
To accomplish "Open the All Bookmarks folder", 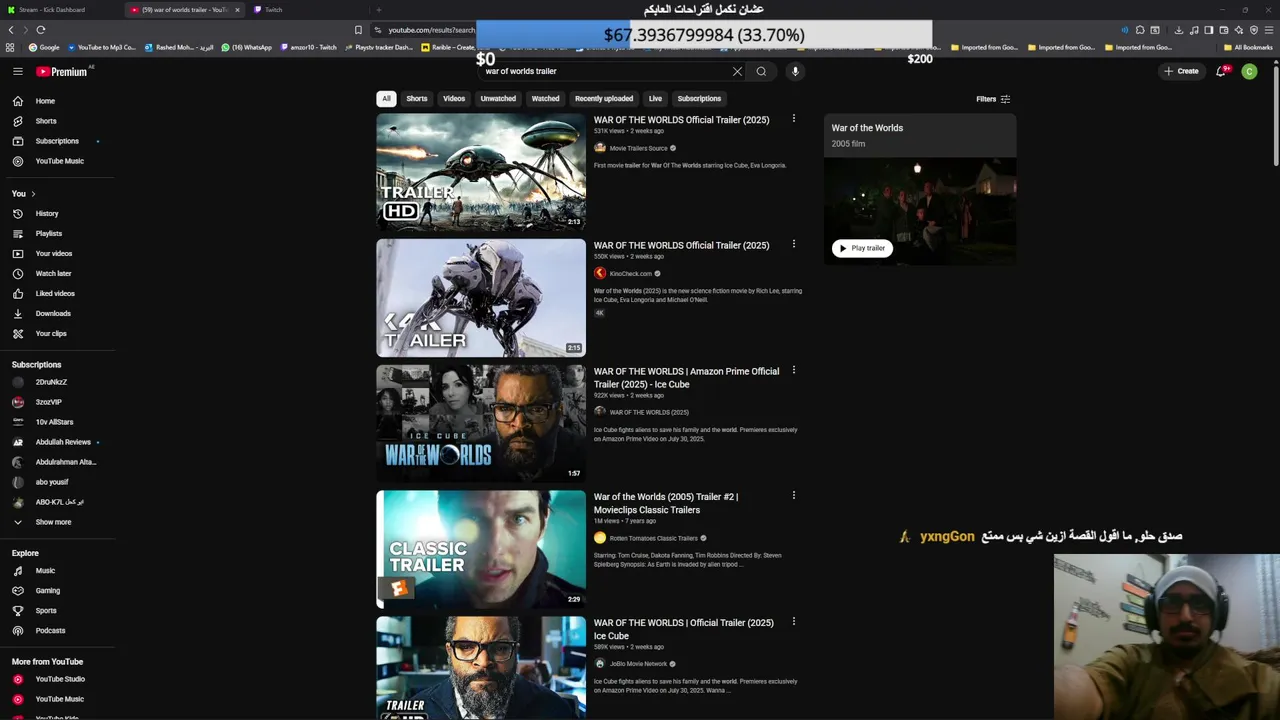I will [1247, 47].
